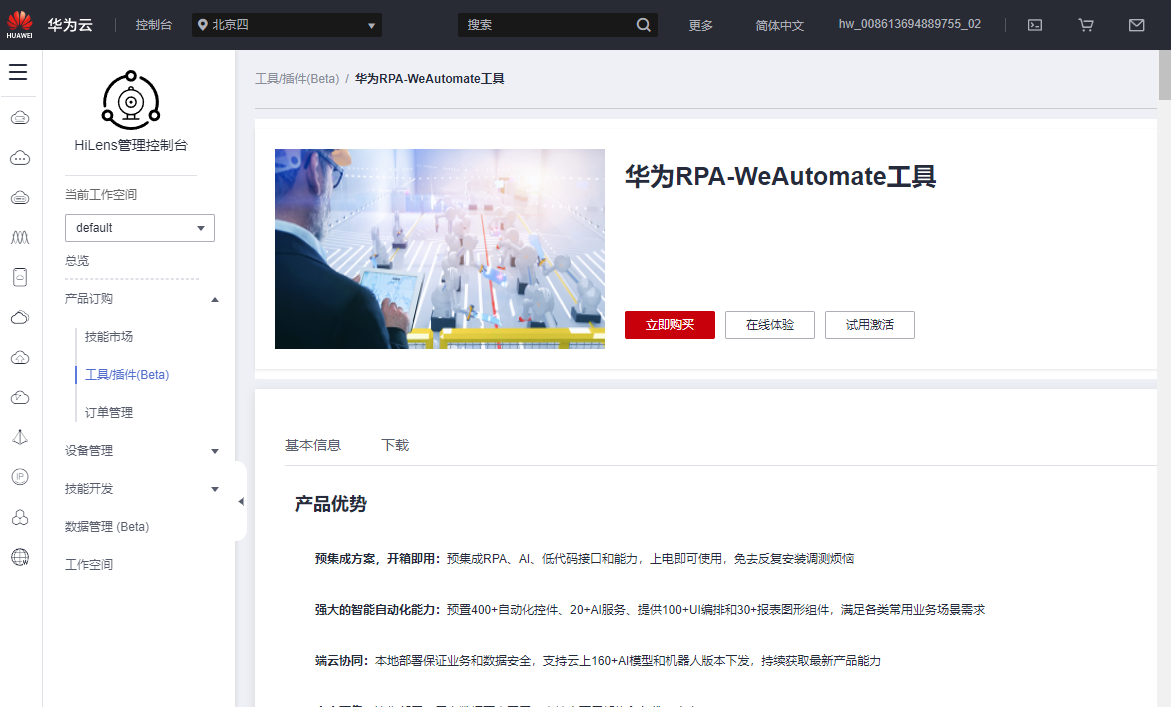Open the CloudShell terminal icon

coord(1034,25)
